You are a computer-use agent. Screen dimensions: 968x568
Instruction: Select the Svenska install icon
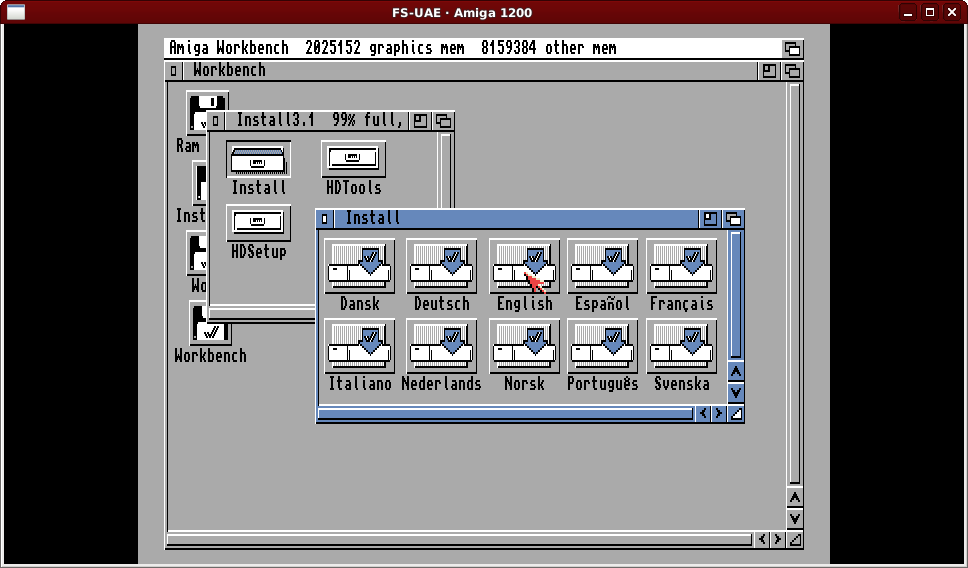pyautogui.click(x=682, y=346)
